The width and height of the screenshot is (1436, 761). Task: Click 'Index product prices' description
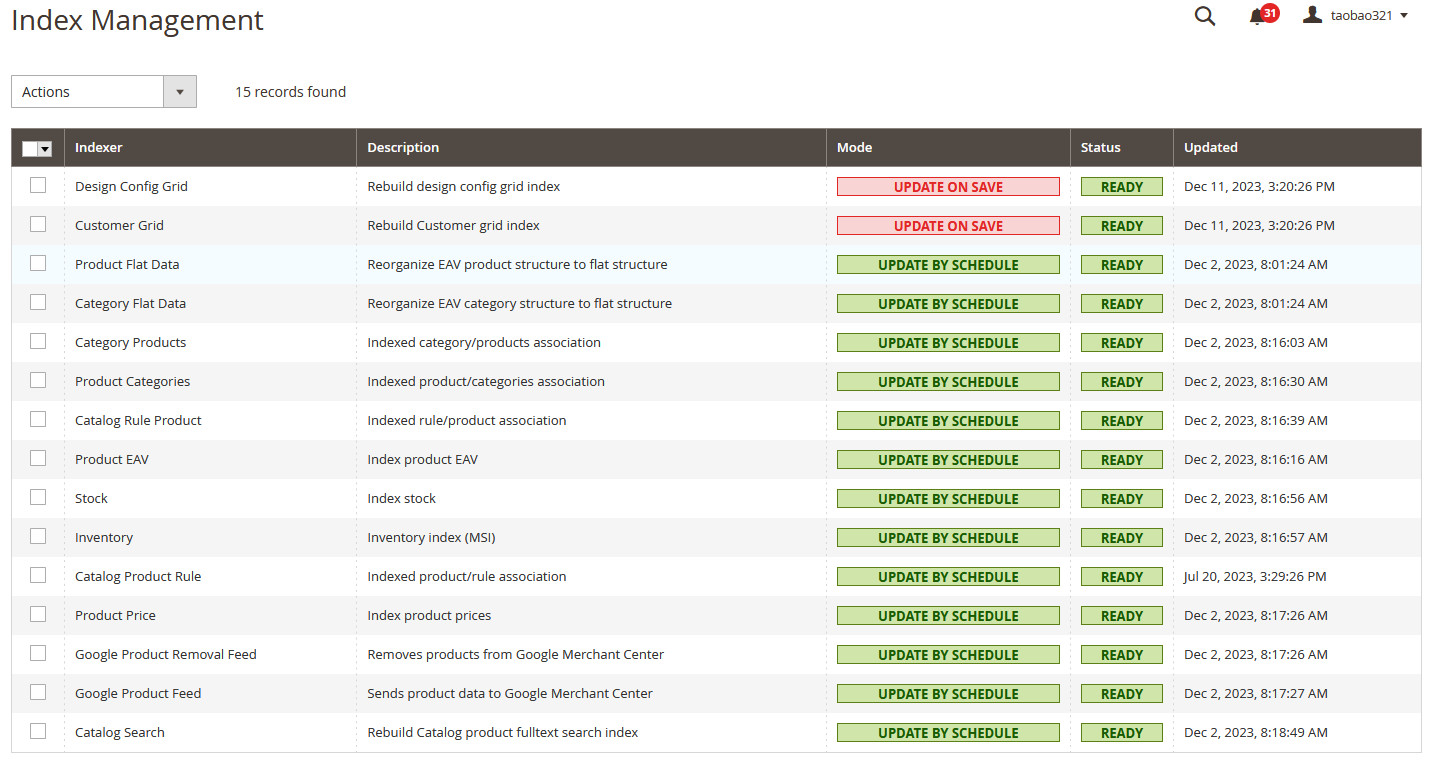429,615
